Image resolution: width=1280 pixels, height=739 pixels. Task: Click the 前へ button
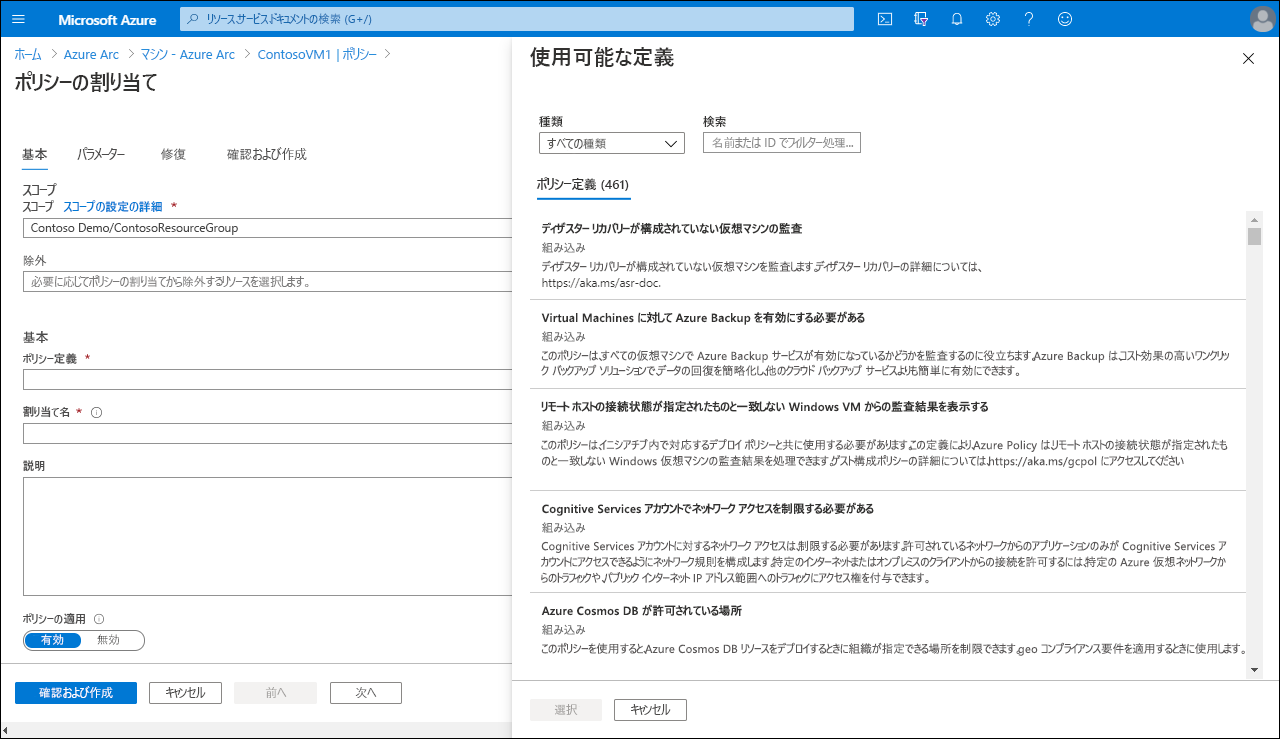275,693
